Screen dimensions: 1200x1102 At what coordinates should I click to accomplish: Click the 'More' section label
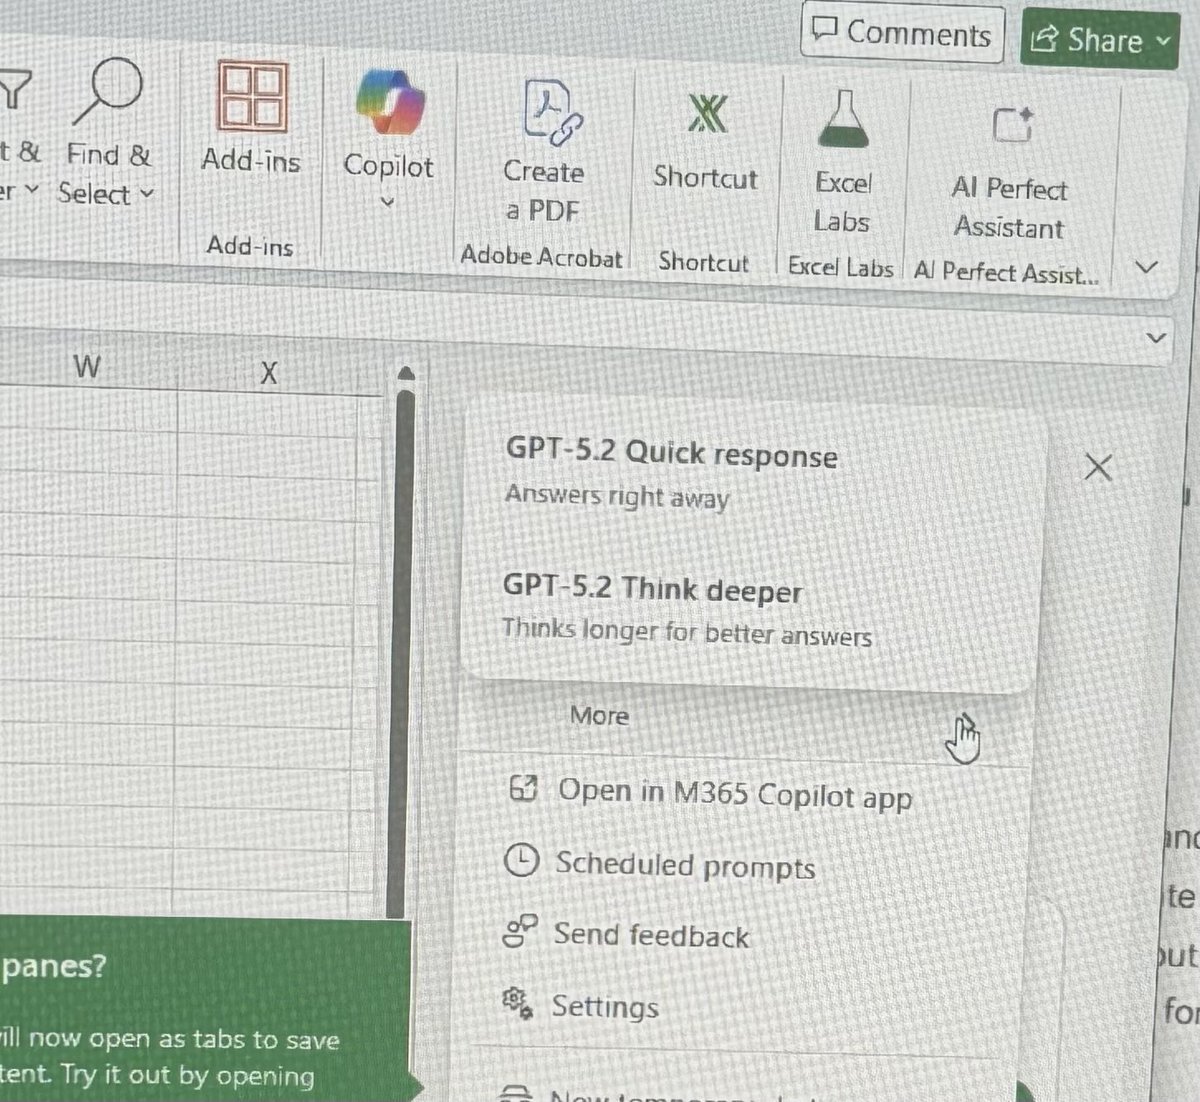(599, 715)
